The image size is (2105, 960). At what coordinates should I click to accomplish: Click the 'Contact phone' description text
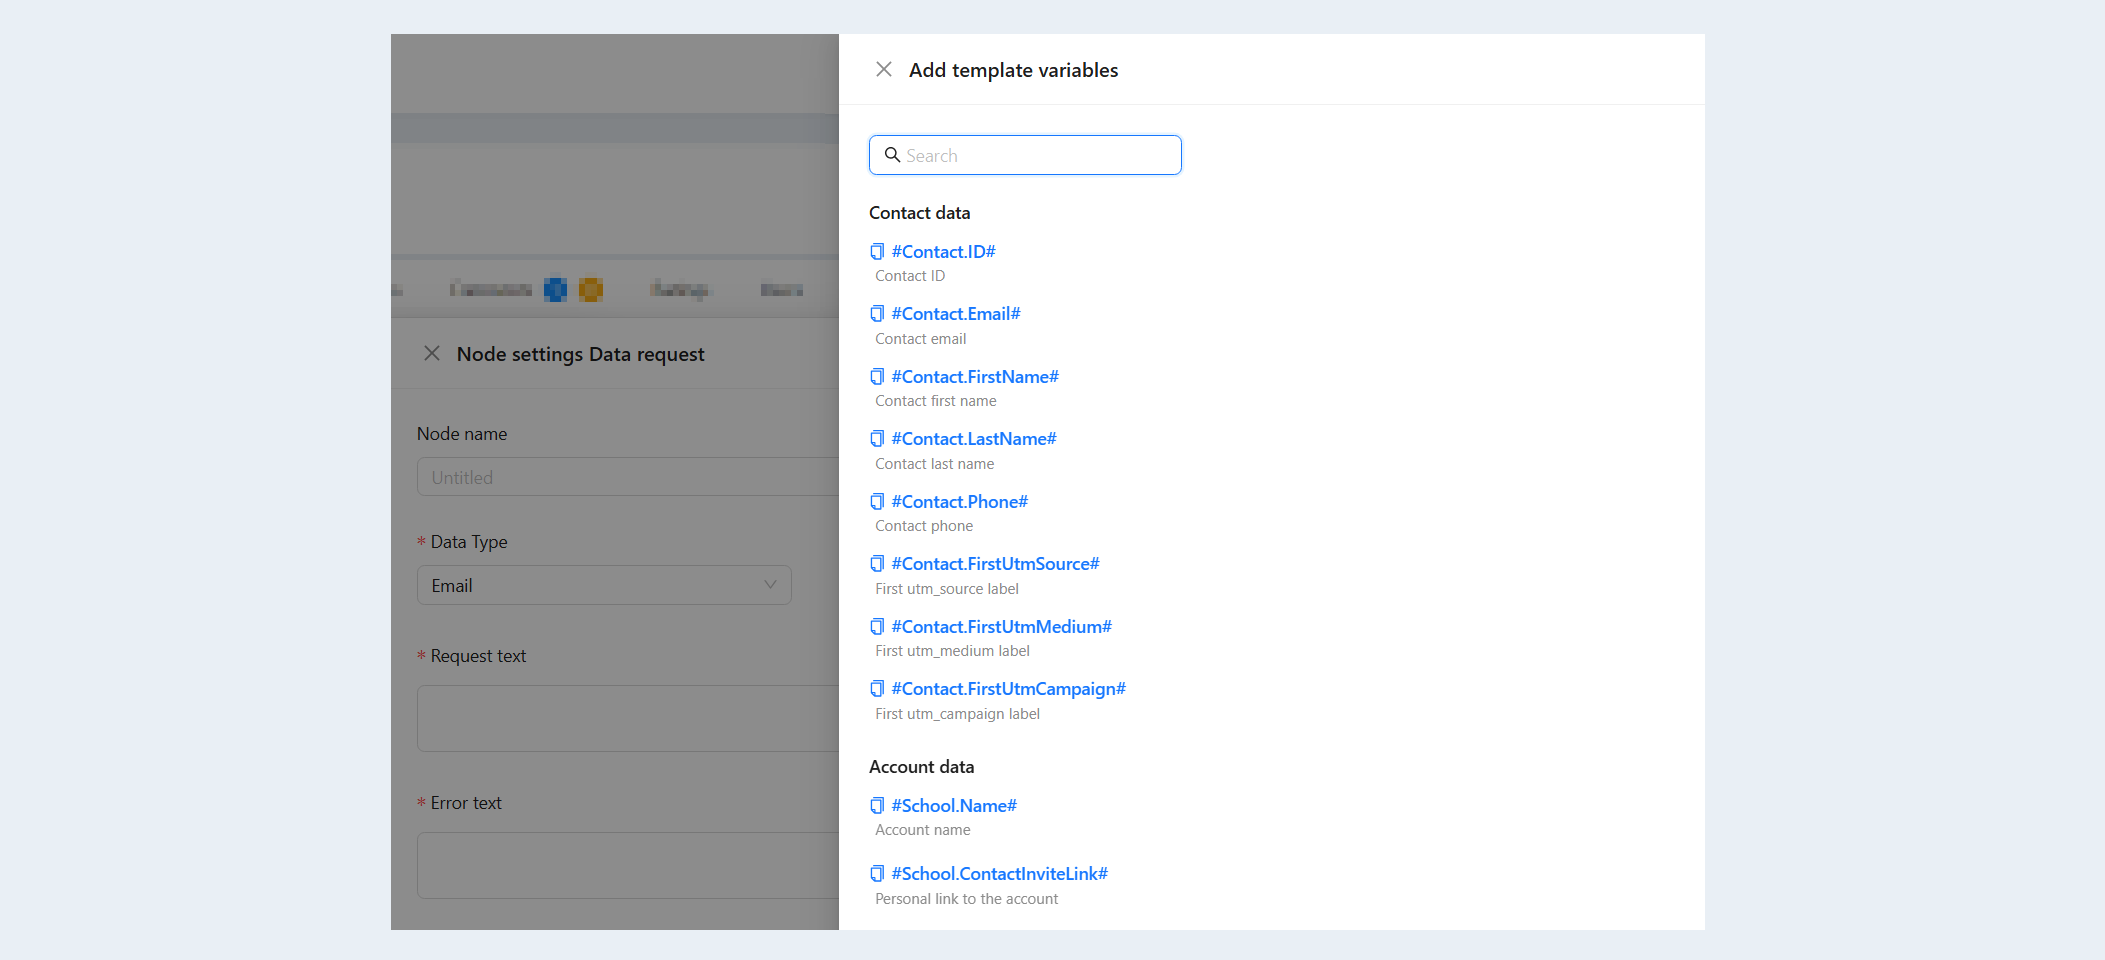924,526
